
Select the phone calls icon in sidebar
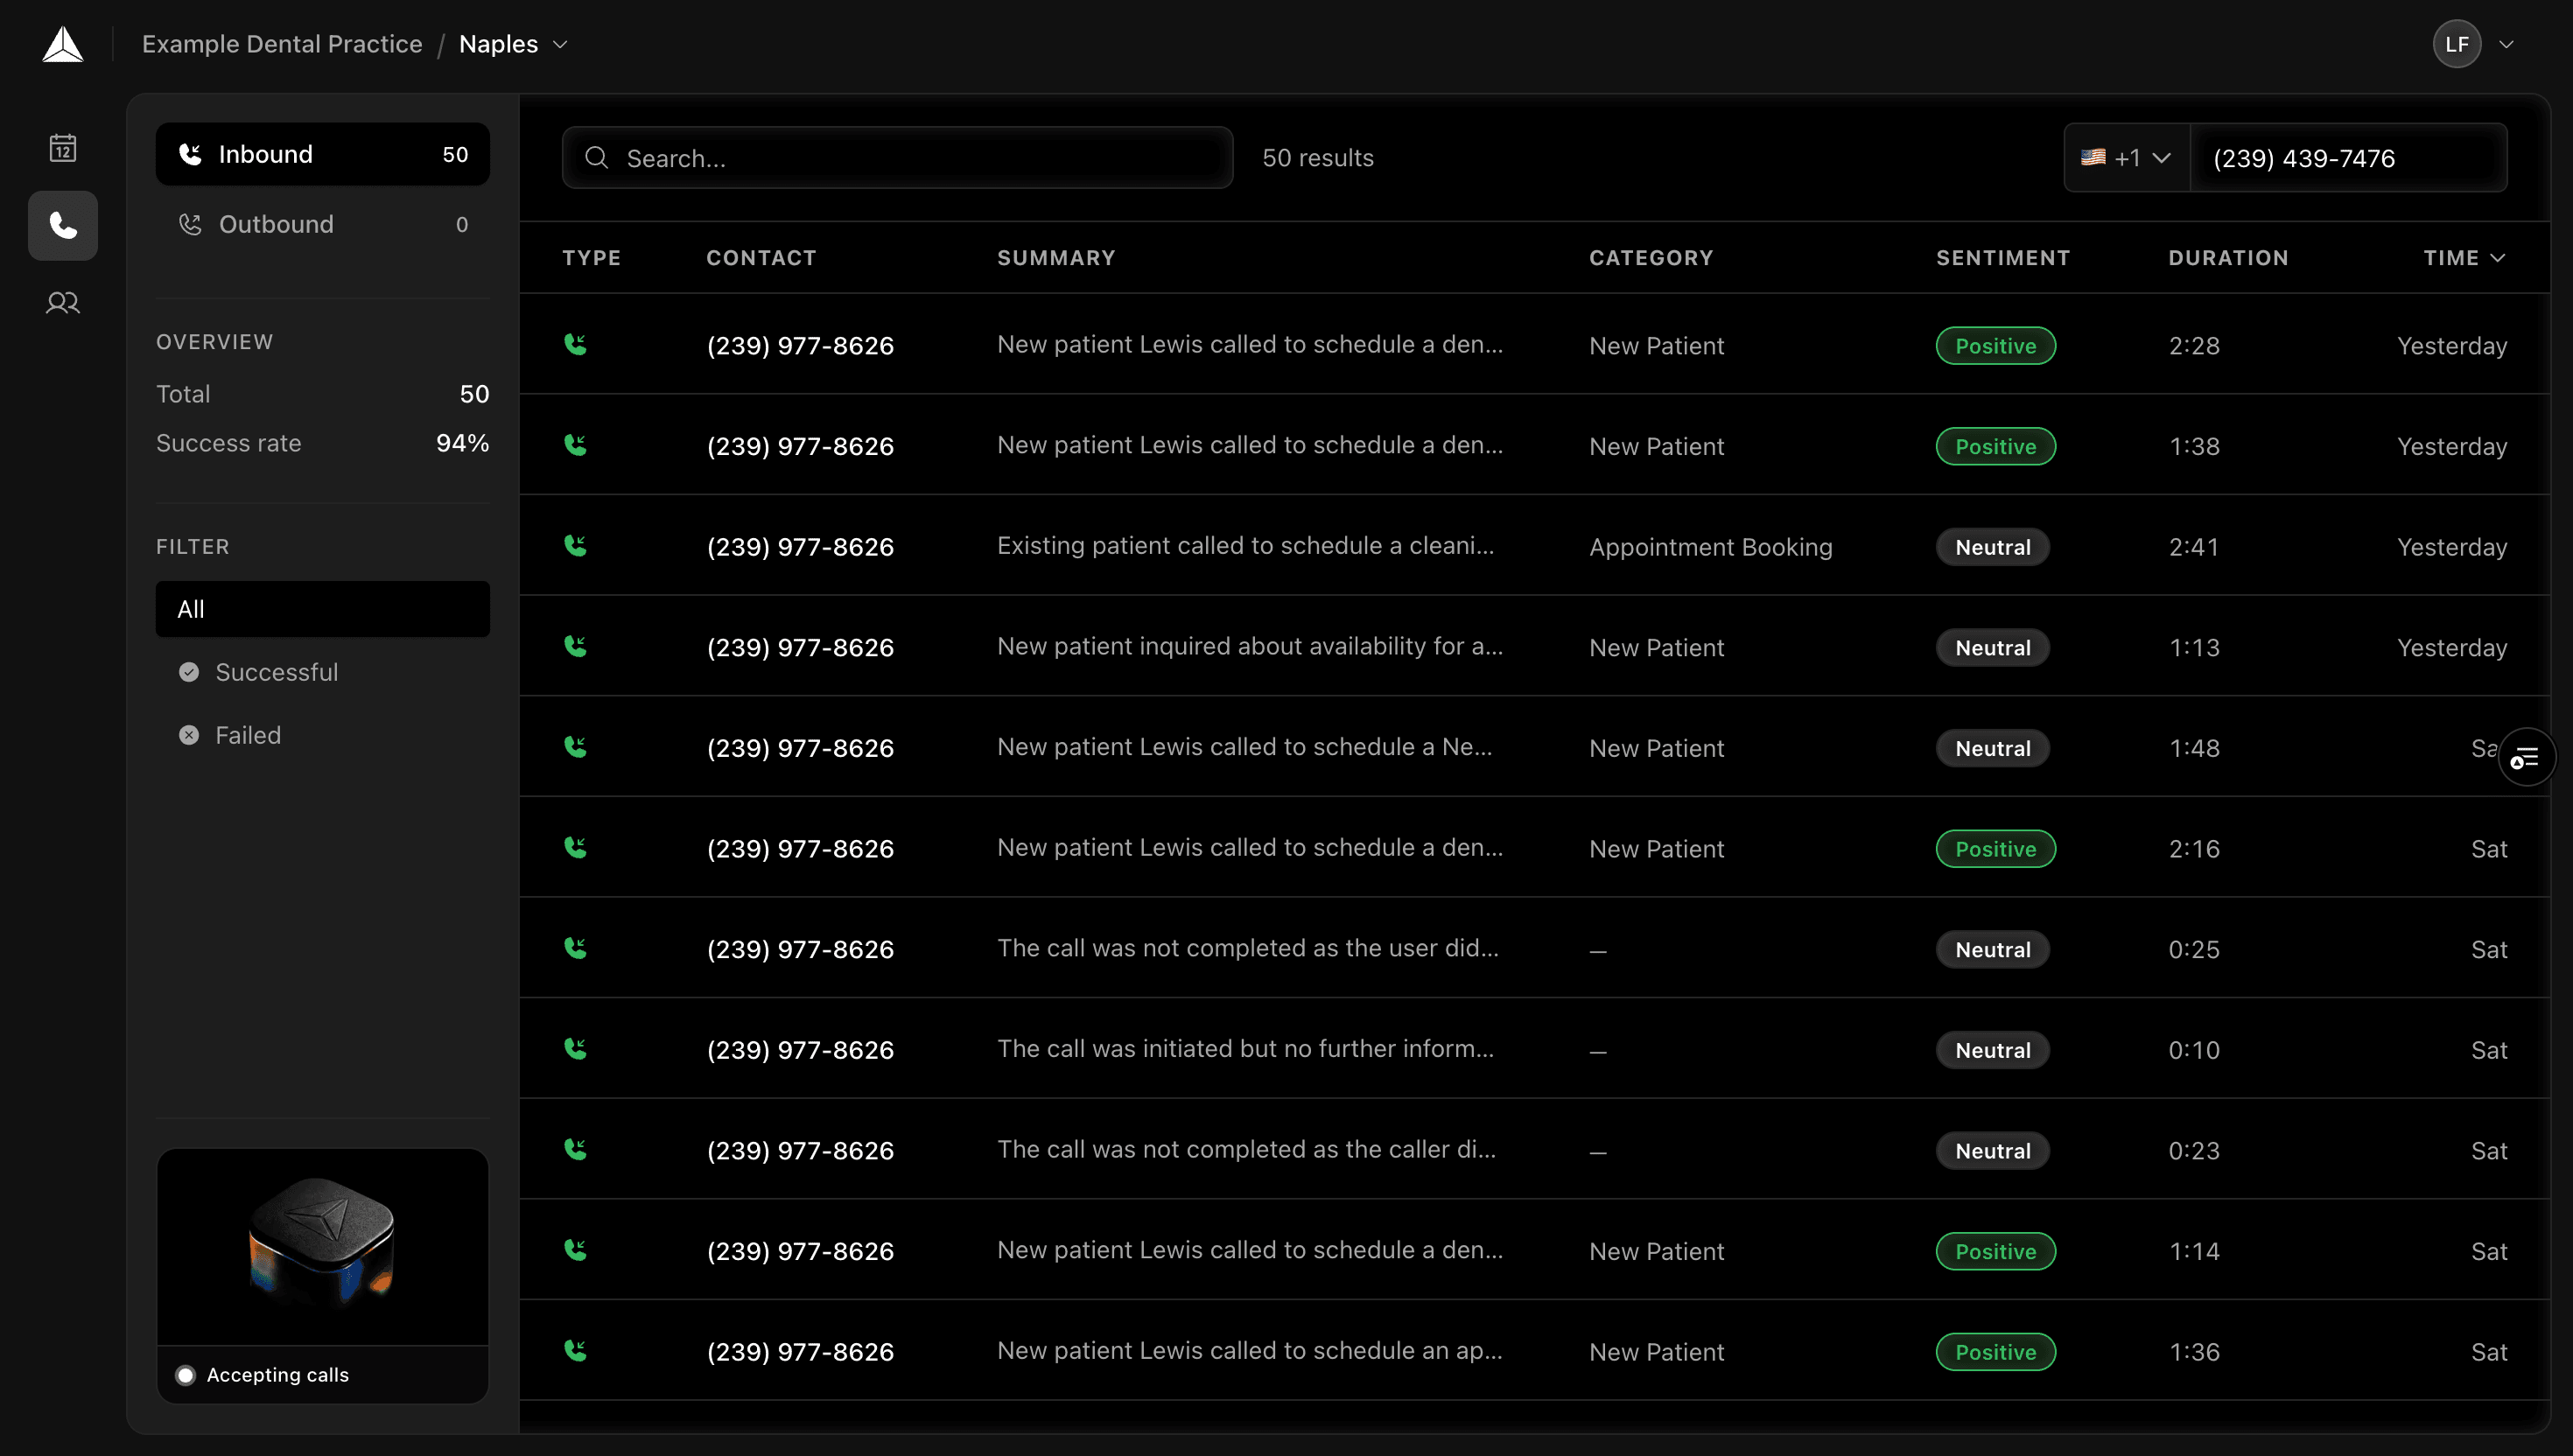pos(62,225)
